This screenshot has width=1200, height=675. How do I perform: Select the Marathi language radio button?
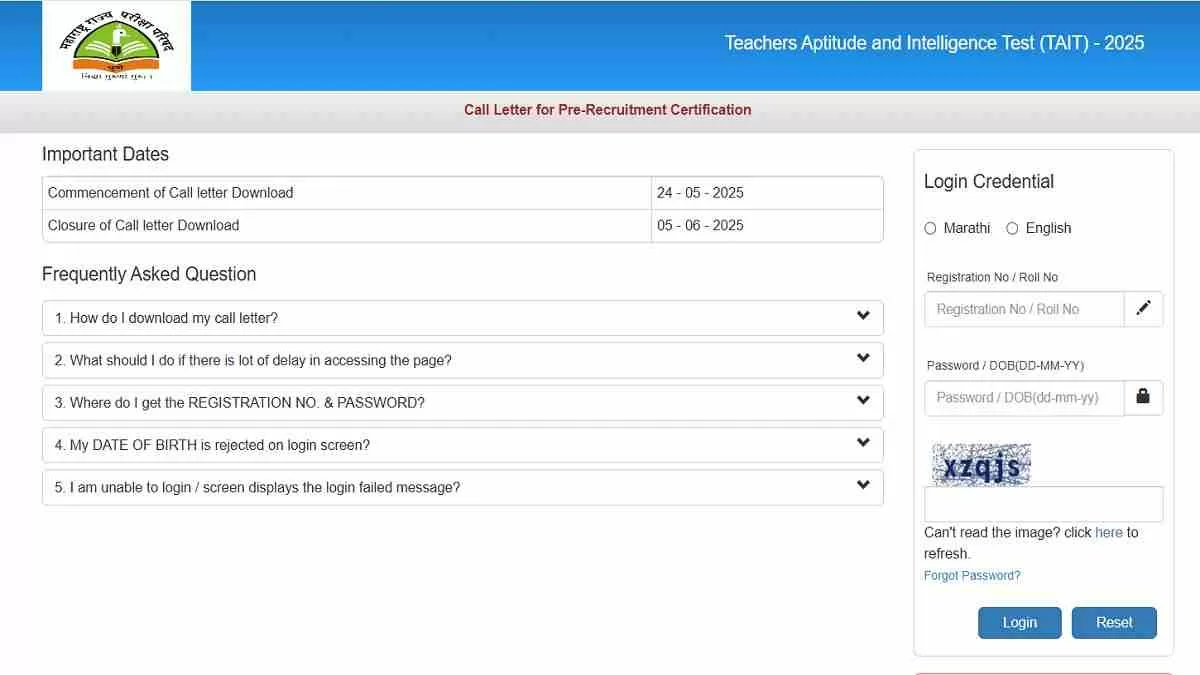[x=931, y=228]
